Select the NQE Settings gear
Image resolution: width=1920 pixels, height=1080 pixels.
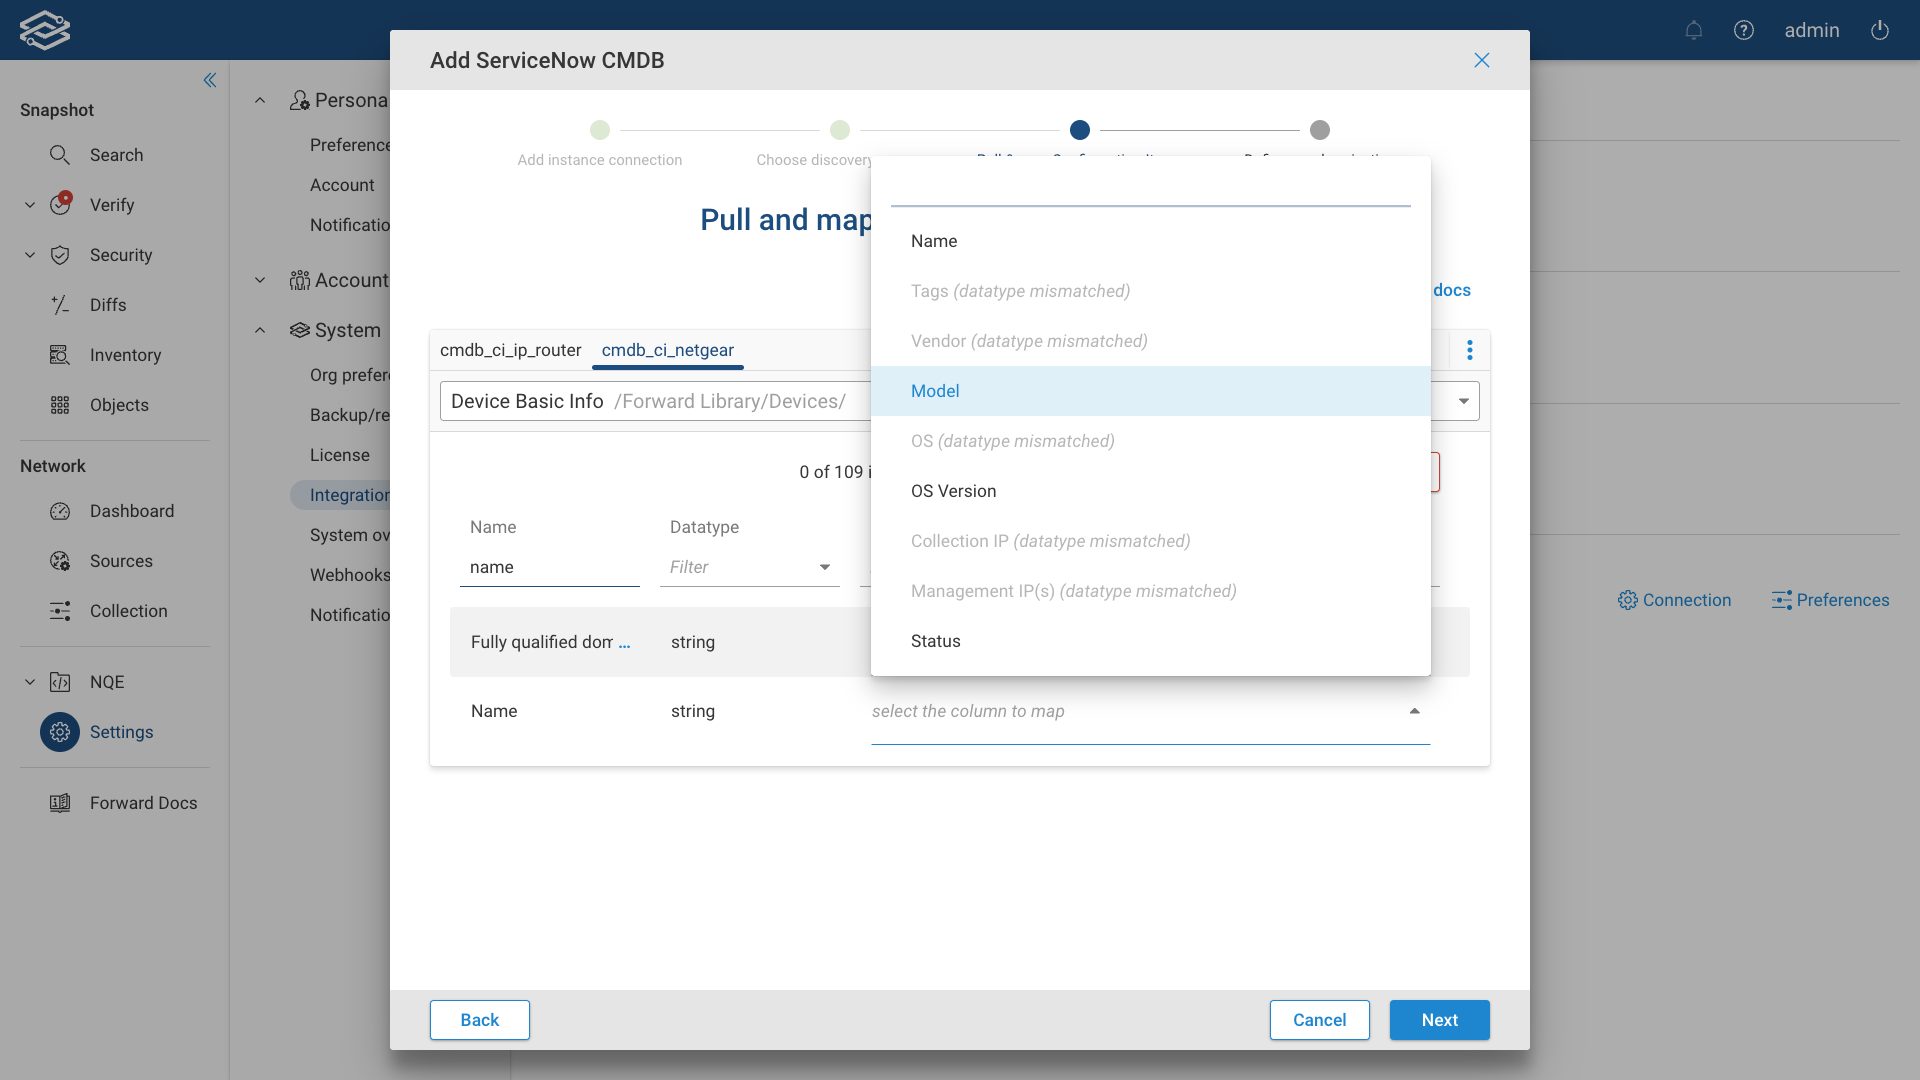59,732
